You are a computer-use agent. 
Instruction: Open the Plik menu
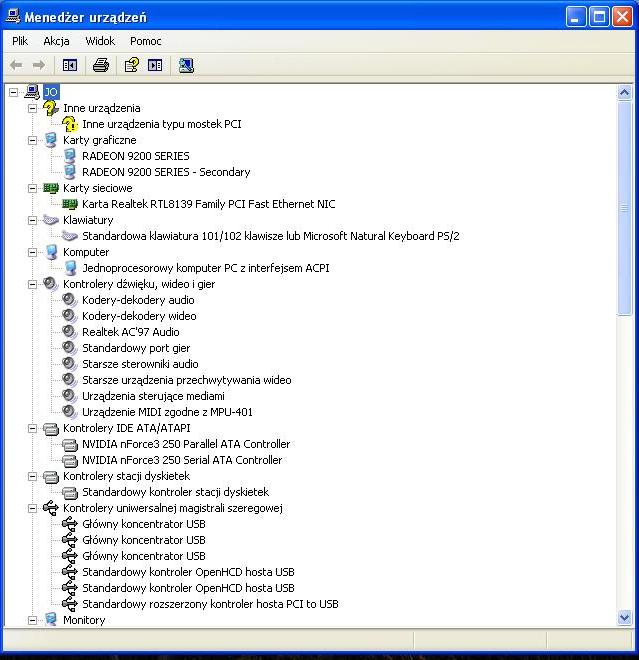click(x=20, y=41)
